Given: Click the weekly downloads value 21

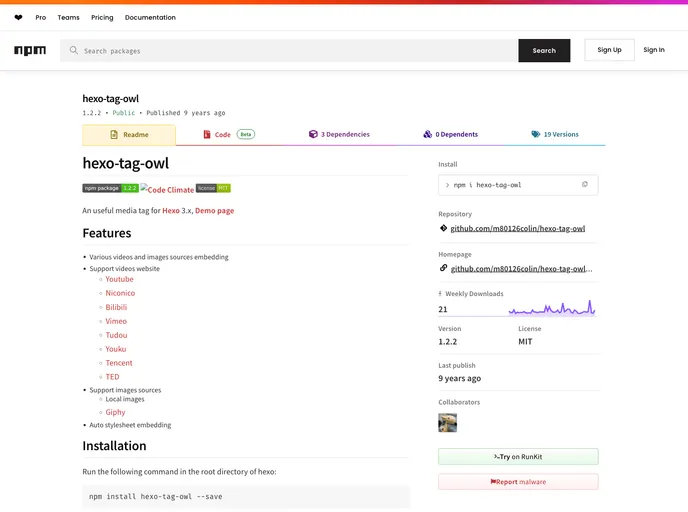Looking at the screenshot, I should point(443,309).
